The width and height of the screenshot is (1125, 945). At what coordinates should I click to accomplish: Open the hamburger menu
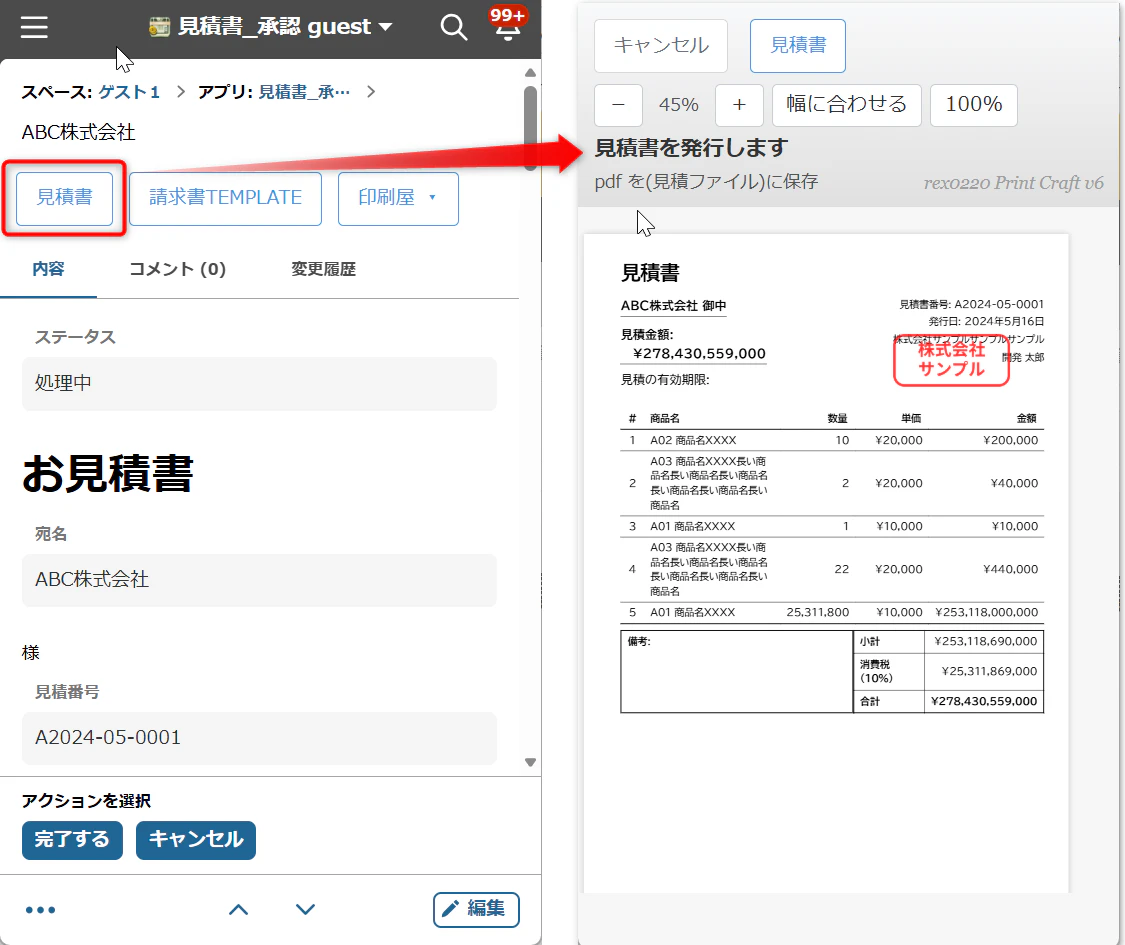tap(34, 27)
